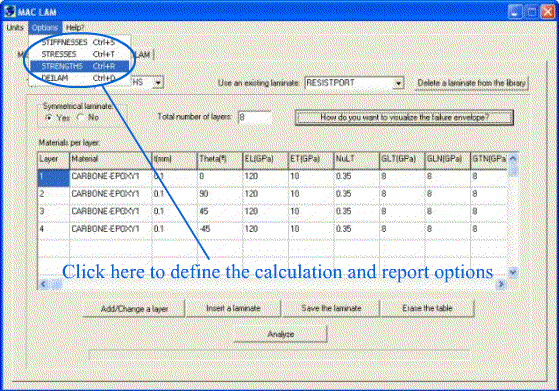Open the Help? menu
559x391 pixels.
(75, 27)
